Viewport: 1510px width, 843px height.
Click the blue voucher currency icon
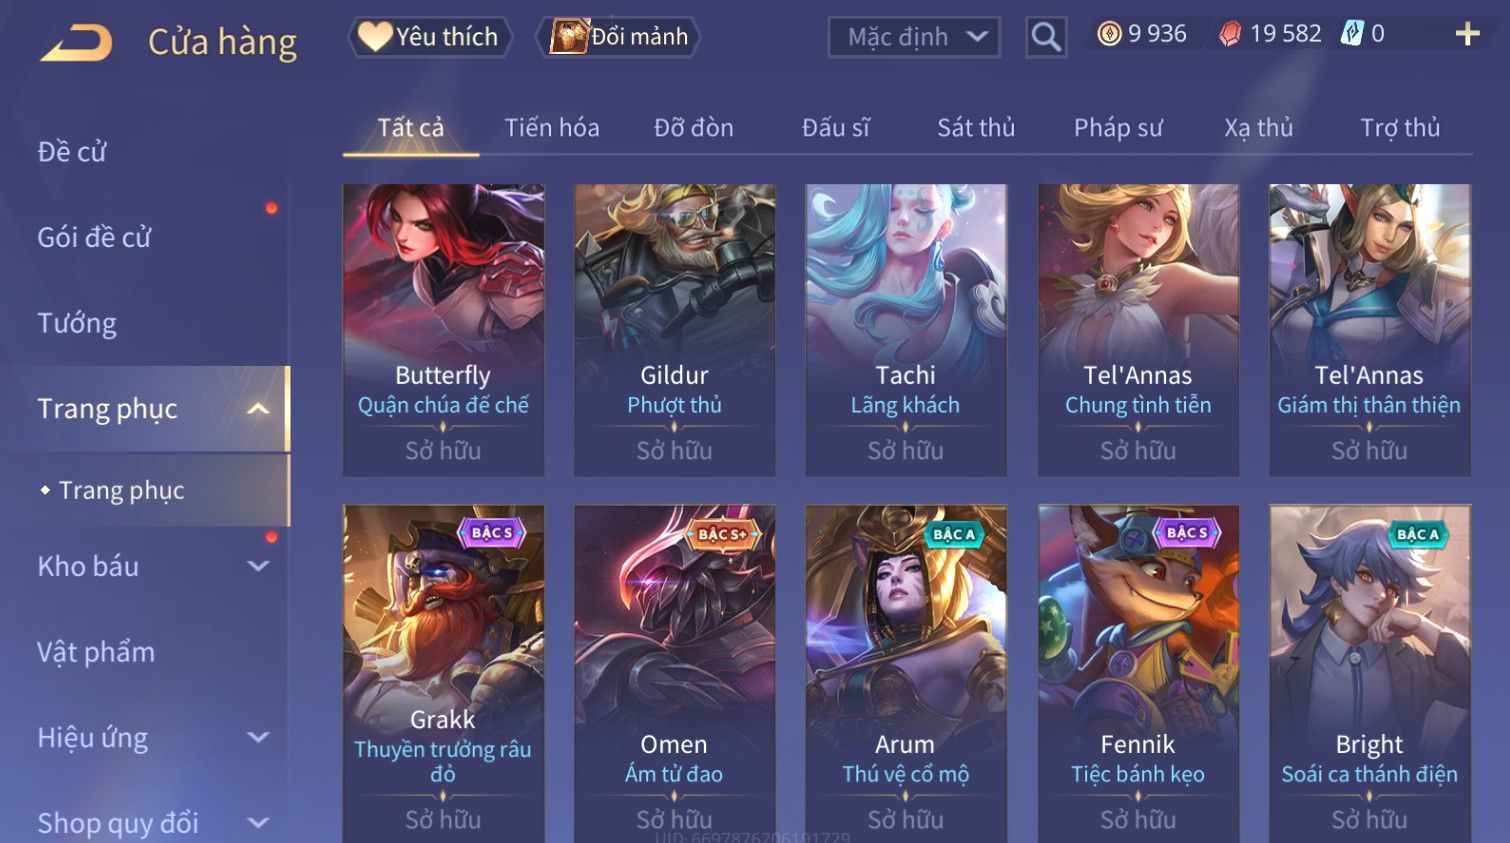pos(1352,34)
